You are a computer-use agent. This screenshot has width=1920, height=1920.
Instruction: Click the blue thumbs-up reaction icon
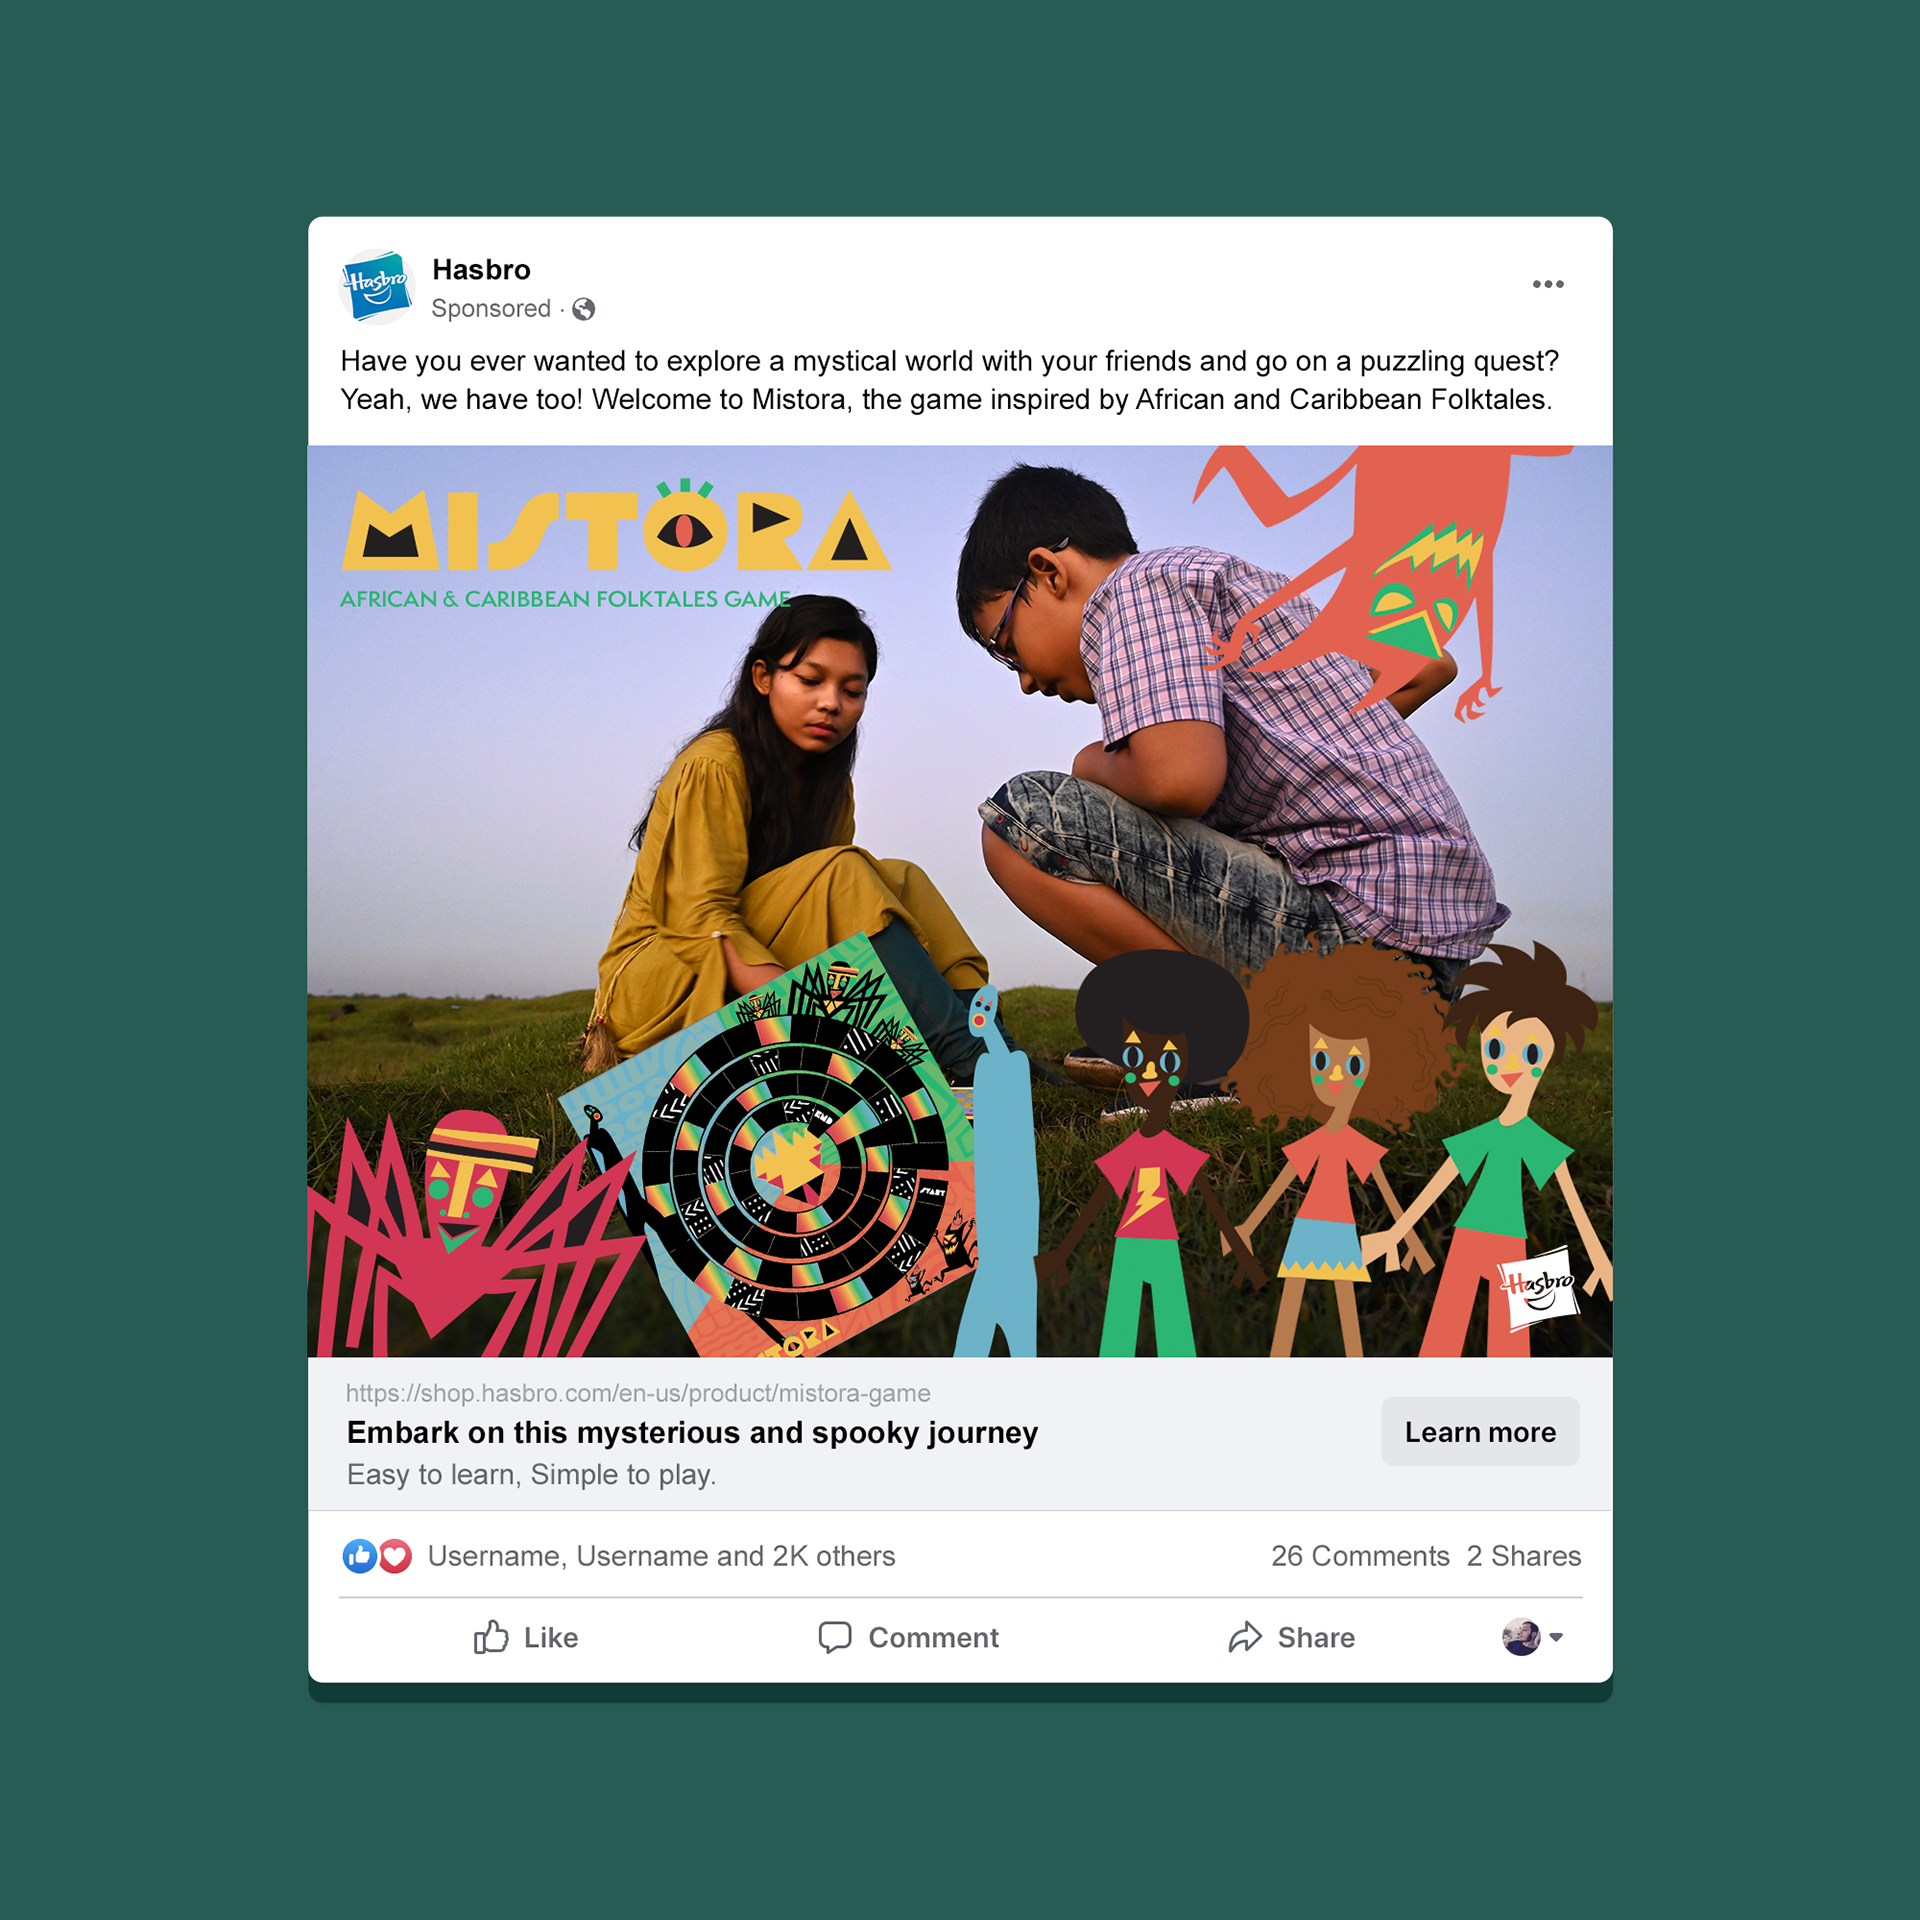(x=359, y=1556)
